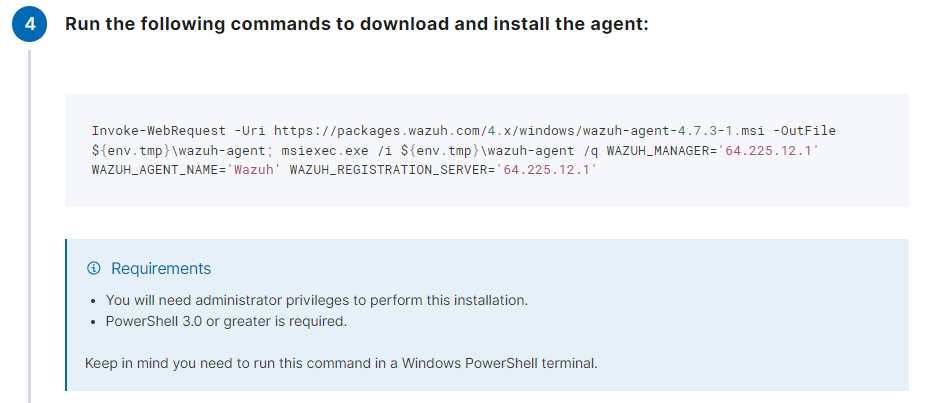Click the Requirements info circle icon

(93, 268)
